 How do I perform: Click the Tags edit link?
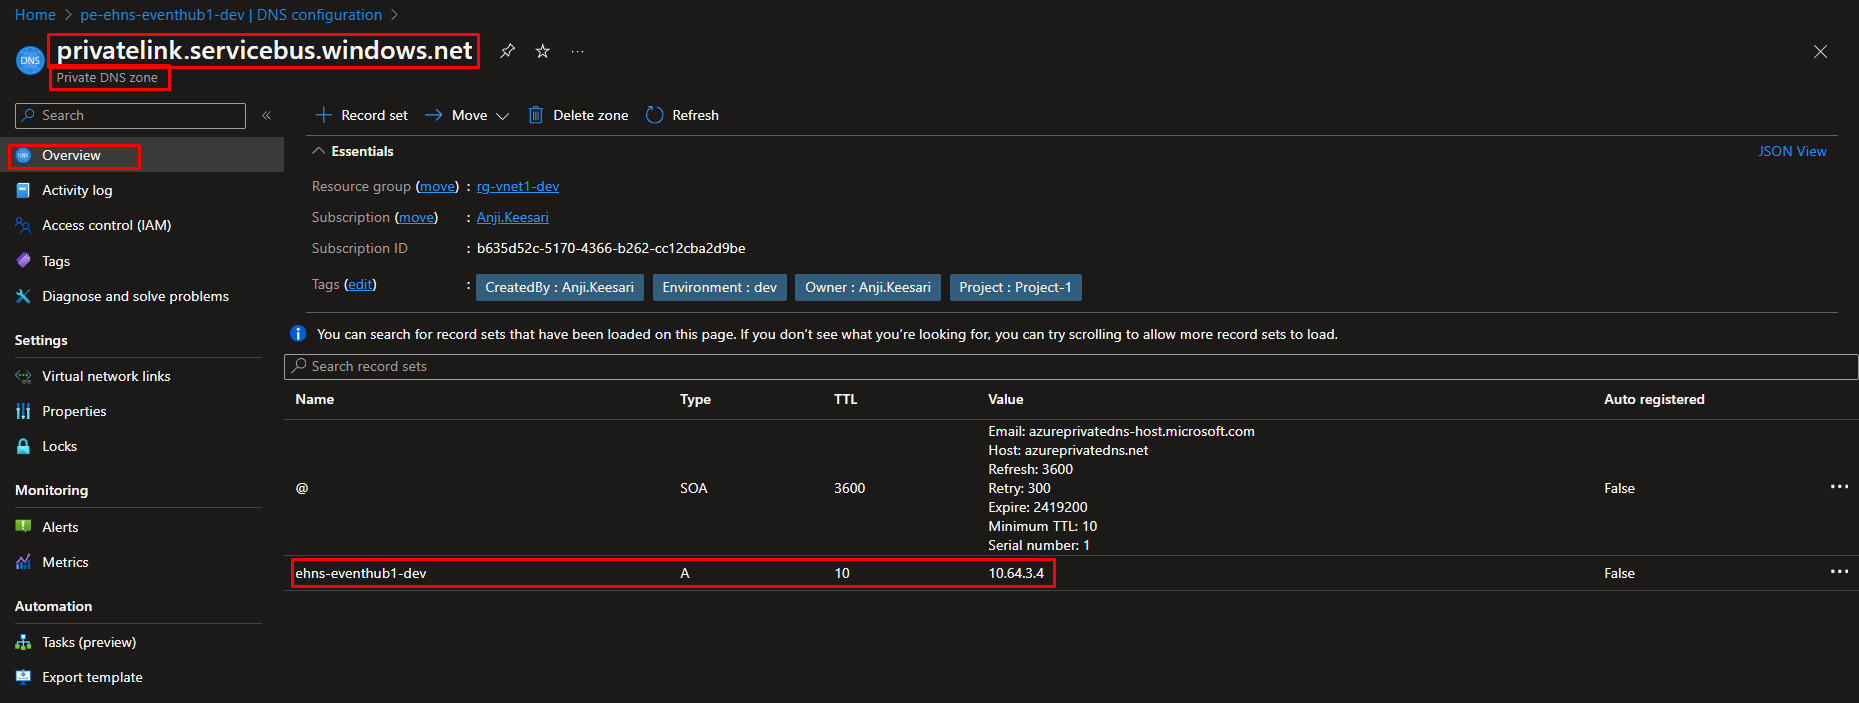tap(360, 284)
